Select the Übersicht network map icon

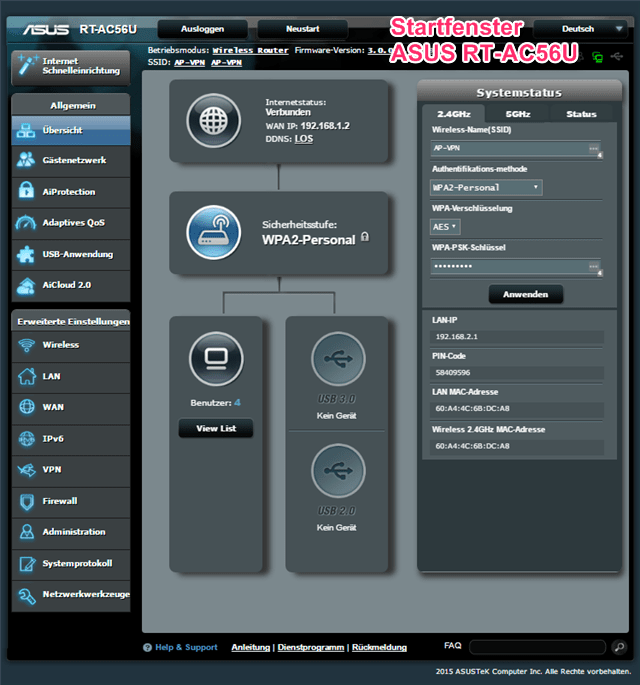click(26, 130)
